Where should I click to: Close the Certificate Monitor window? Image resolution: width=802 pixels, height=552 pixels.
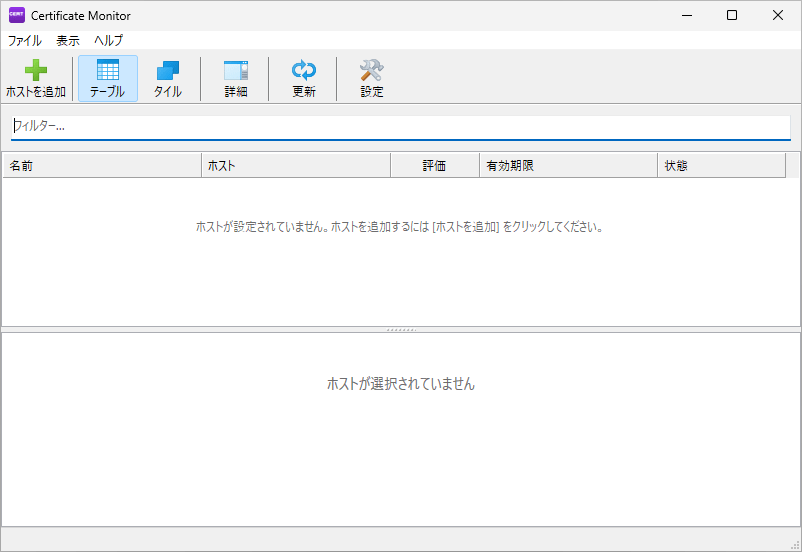point(778,15)
